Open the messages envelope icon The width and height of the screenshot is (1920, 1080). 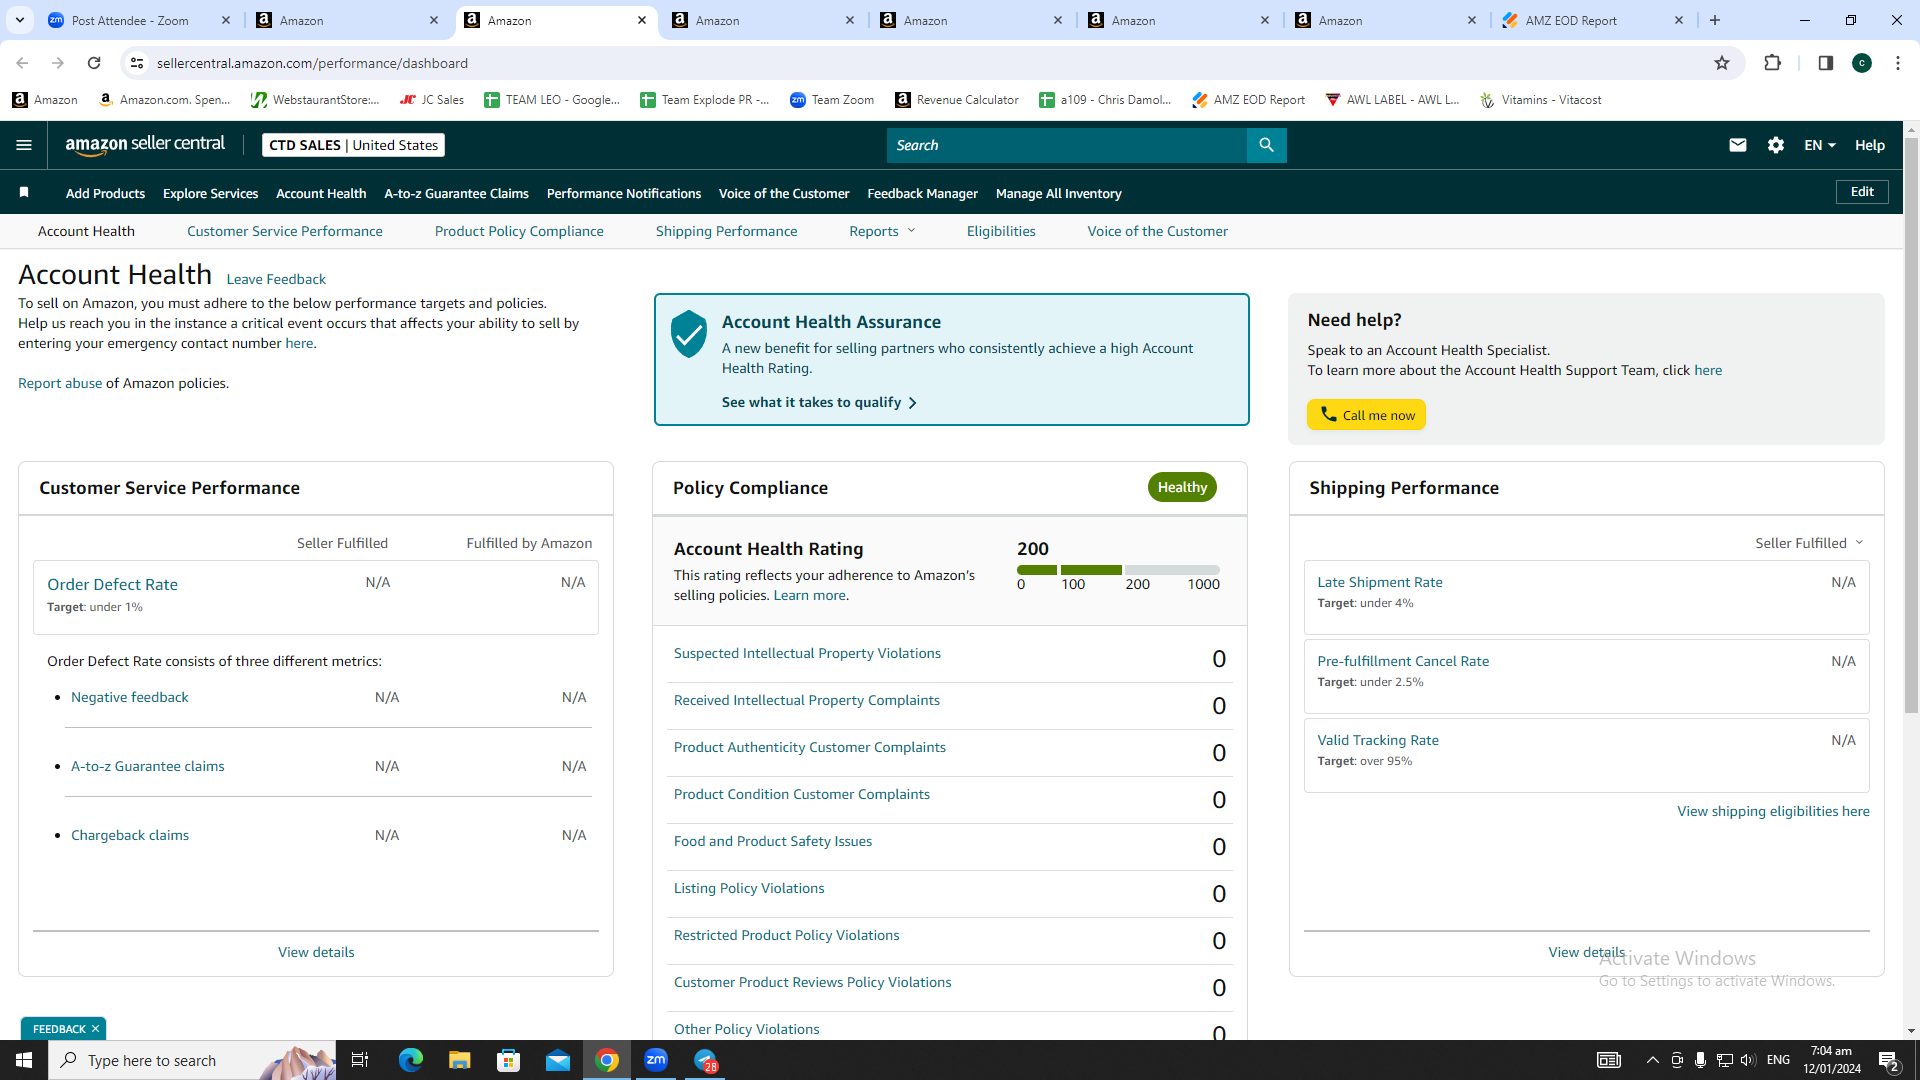(1738, 145)
